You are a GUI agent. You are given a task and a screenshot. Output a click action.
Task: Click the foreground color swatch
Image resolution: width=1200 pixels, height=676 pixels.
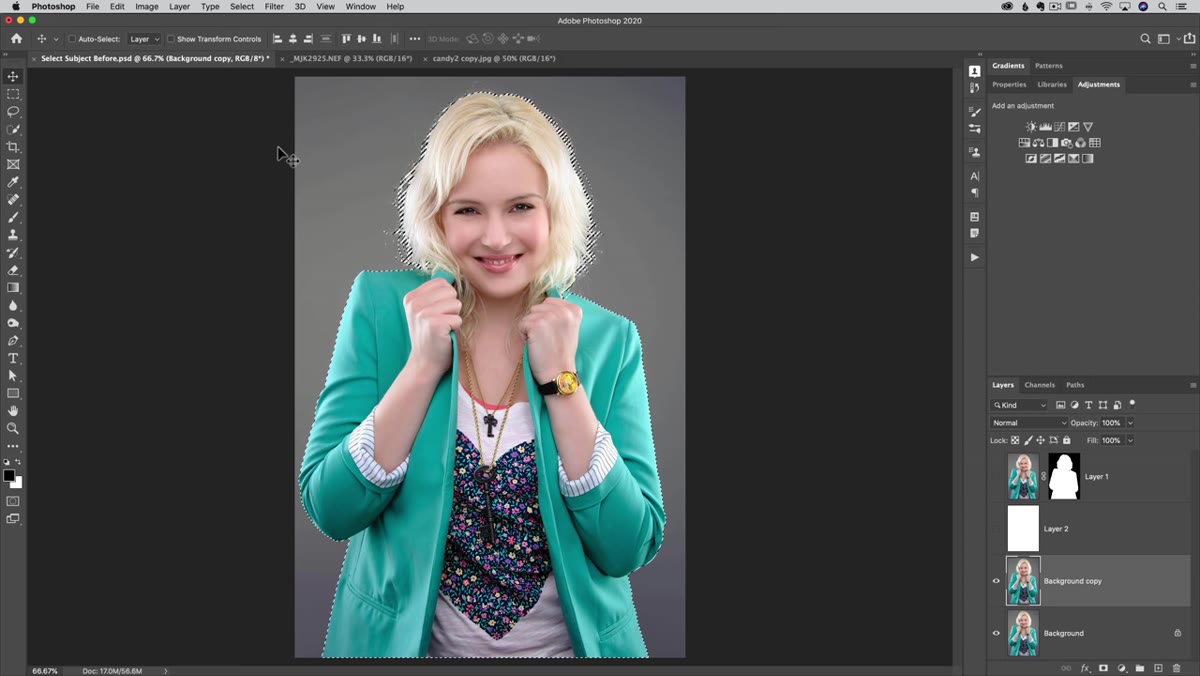(9, 476)
